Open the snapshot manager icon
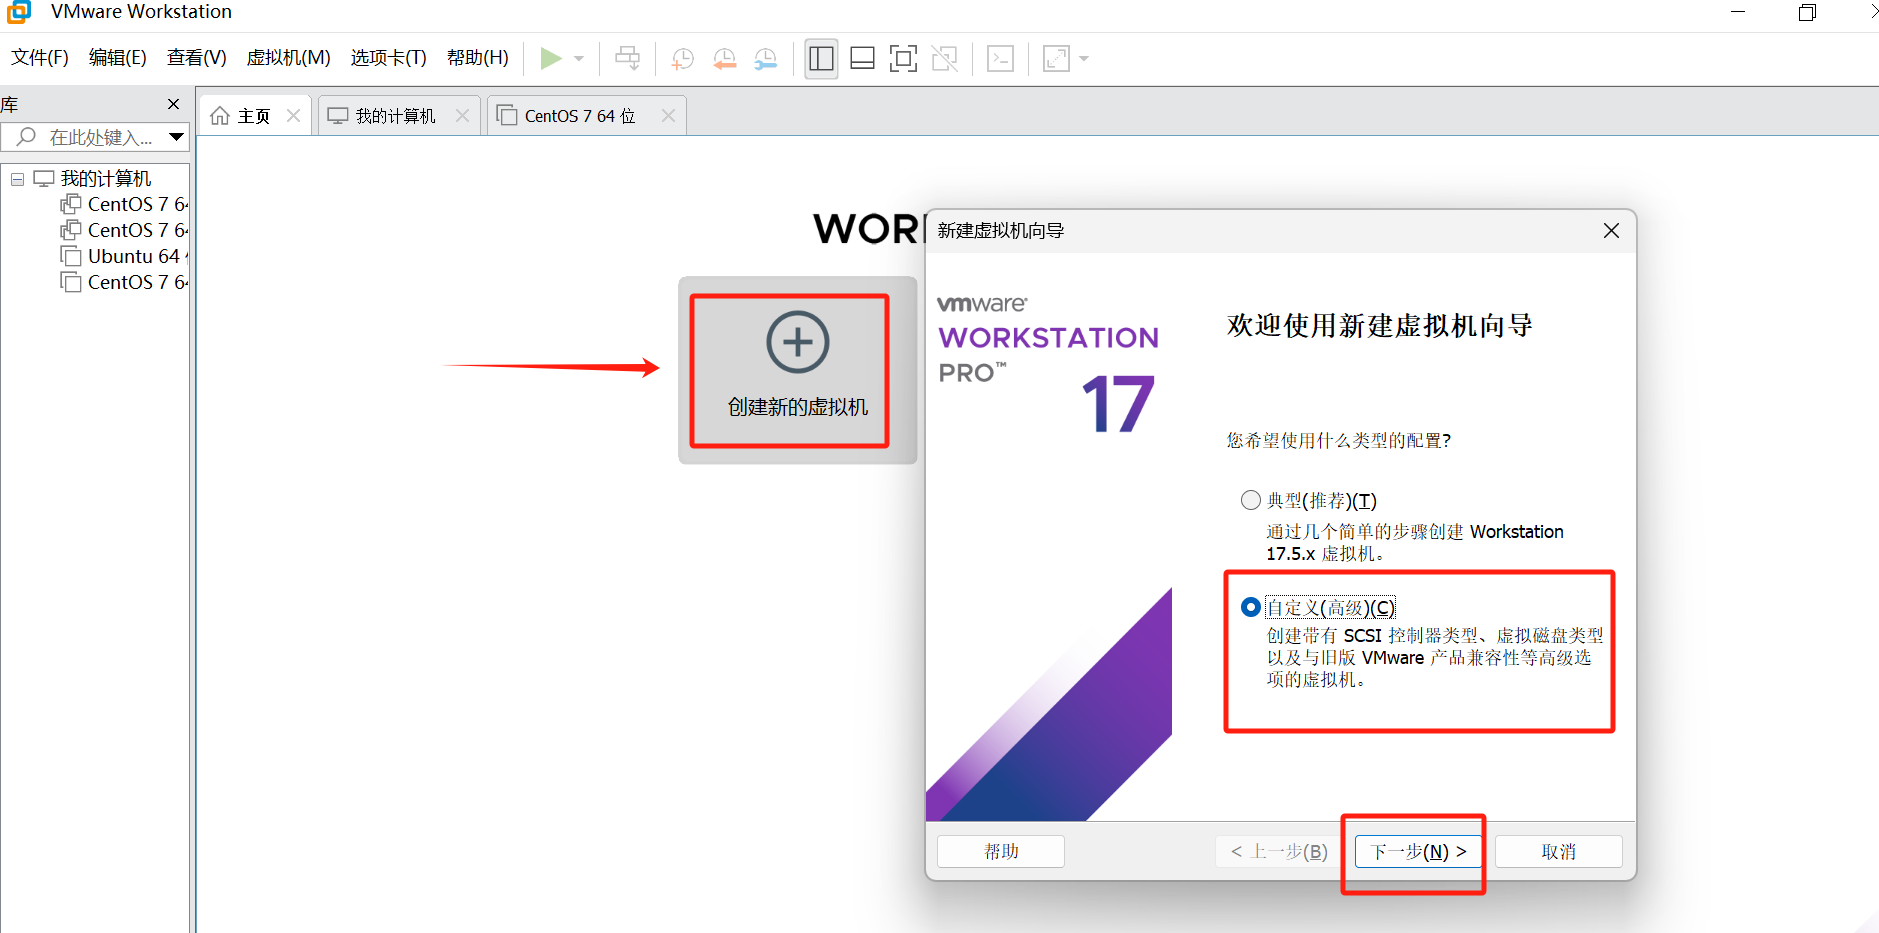The width and height of the screenshot is (1879, 933). coord(765,59)
